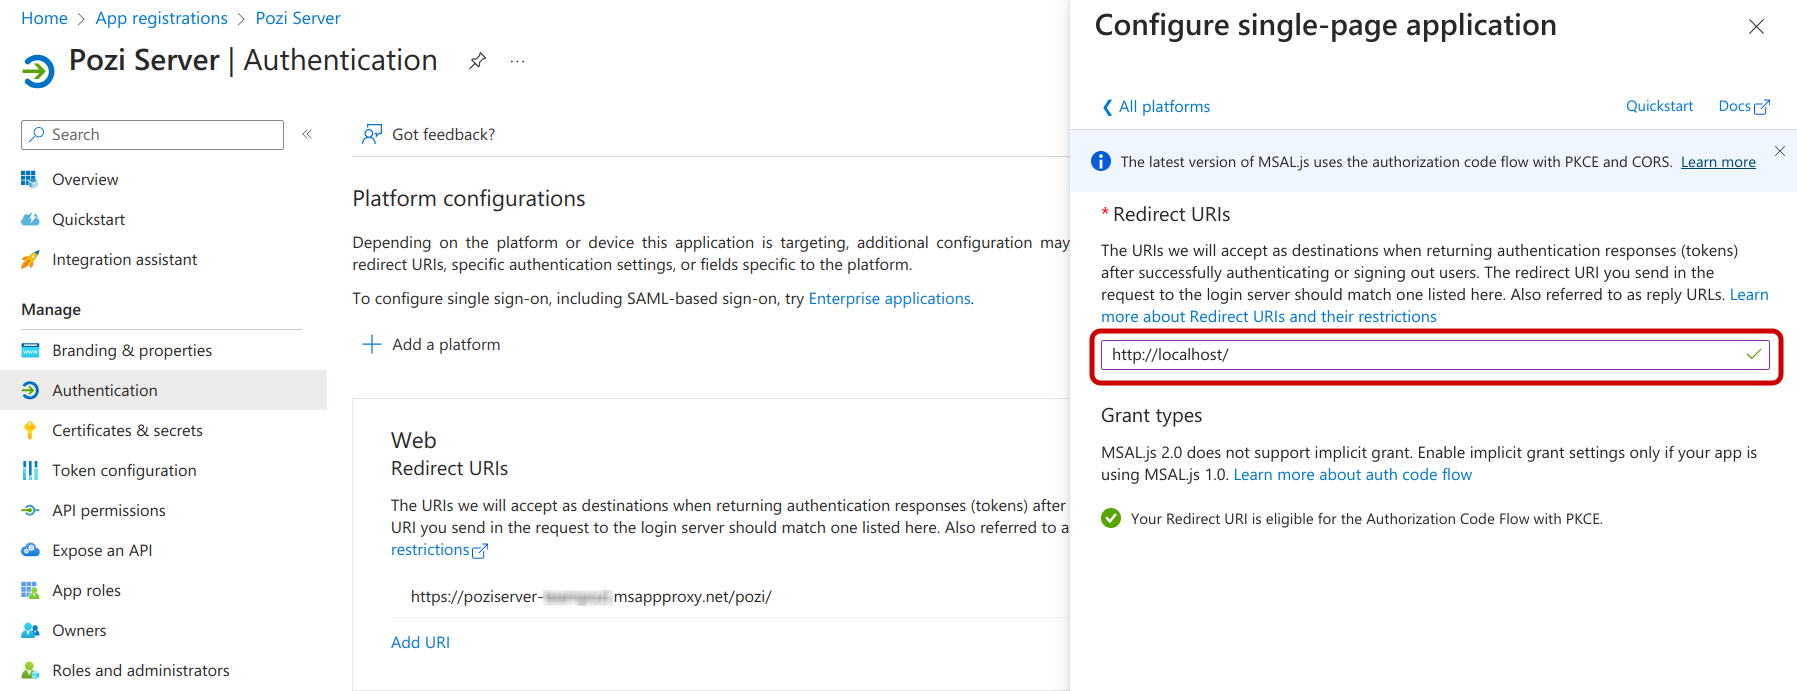Open the Owners people icon
This screenshot has height=691, width=1797.
point(30,630)
